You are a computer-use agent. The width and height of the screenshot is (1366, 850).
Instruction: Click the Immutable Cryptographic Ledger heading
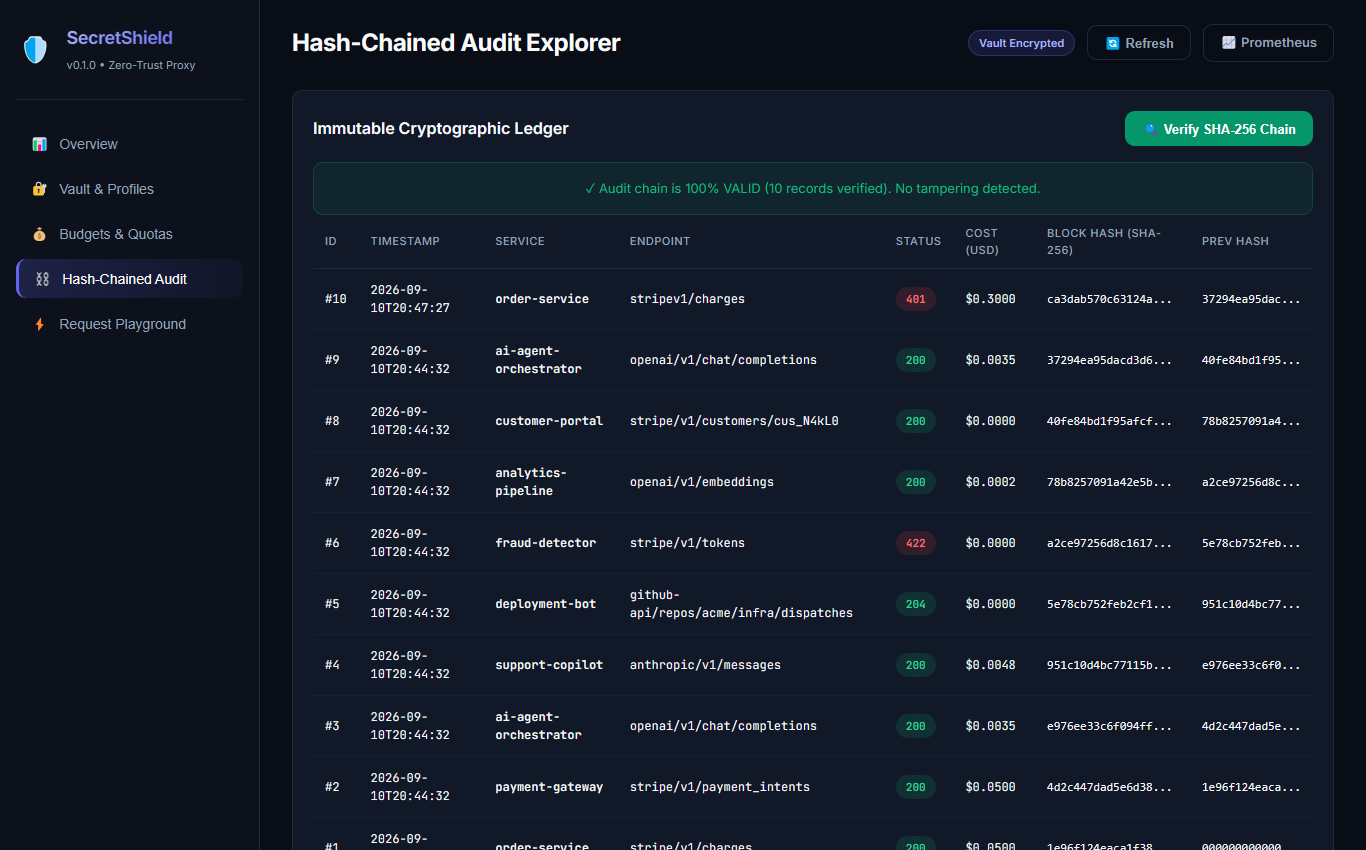coord(441,128)
